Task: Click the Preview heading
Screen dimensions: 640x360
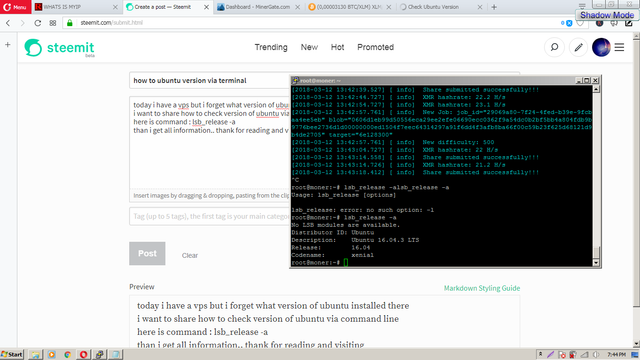Action: (x=142, y=287)
